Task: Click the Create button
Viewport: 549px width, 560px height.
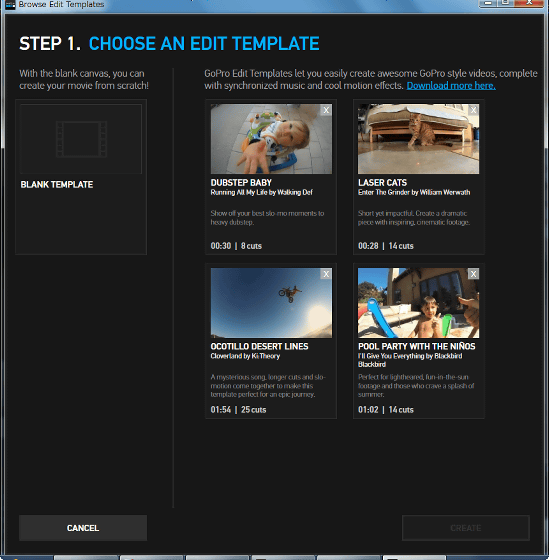Action: (x=466, y=528)
